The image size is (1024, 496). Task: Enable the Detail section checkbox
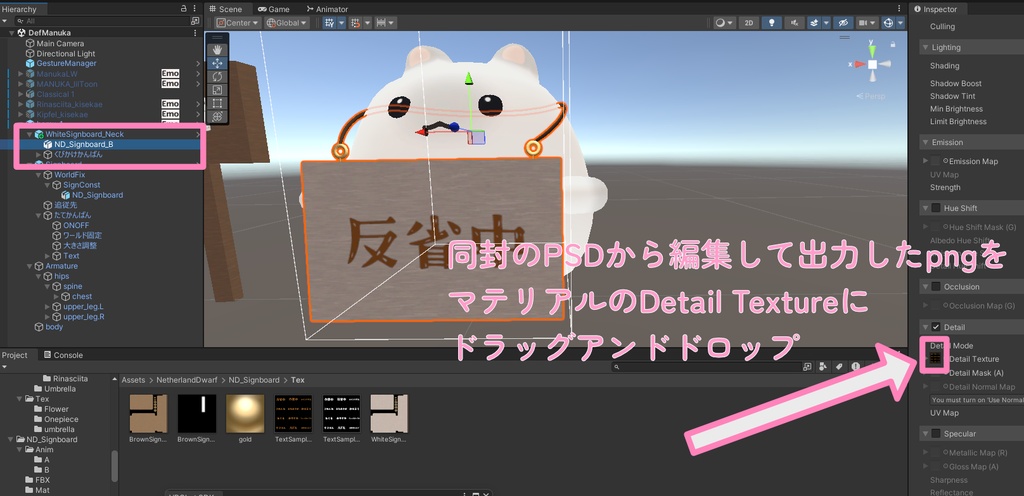point(936,327)
